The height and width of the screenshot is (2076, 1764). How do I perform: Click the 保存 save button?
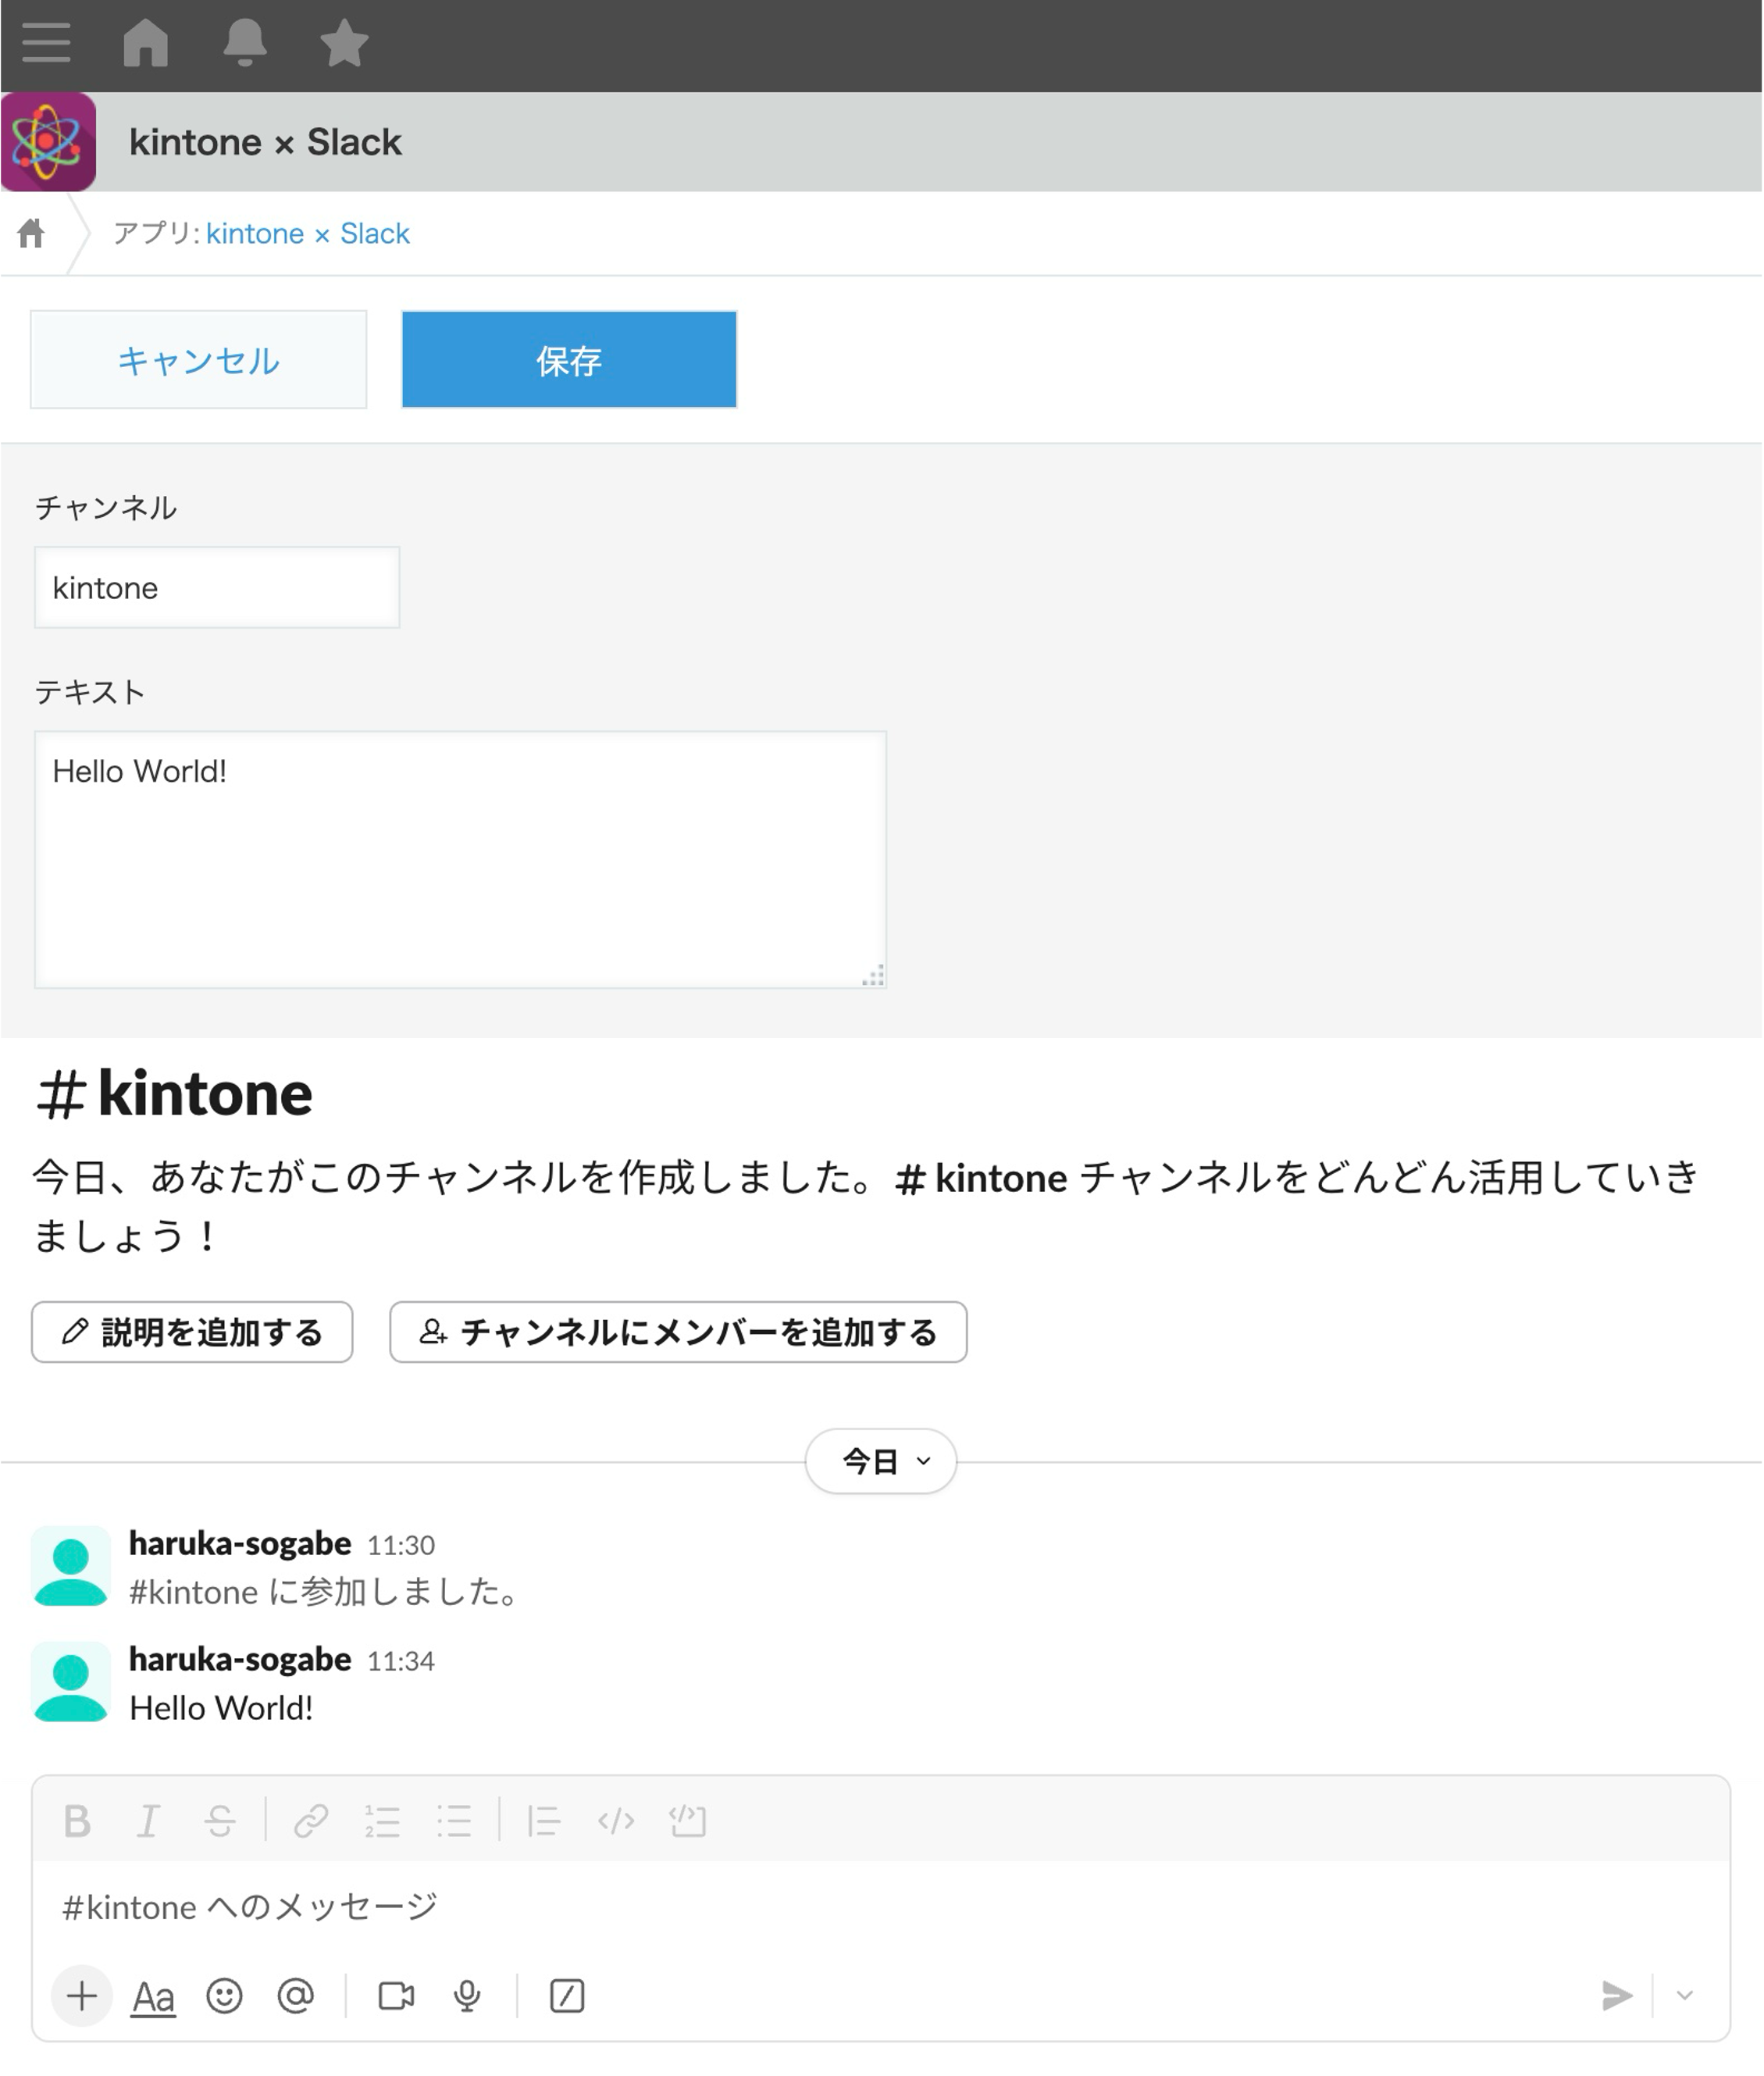point(569,360)
